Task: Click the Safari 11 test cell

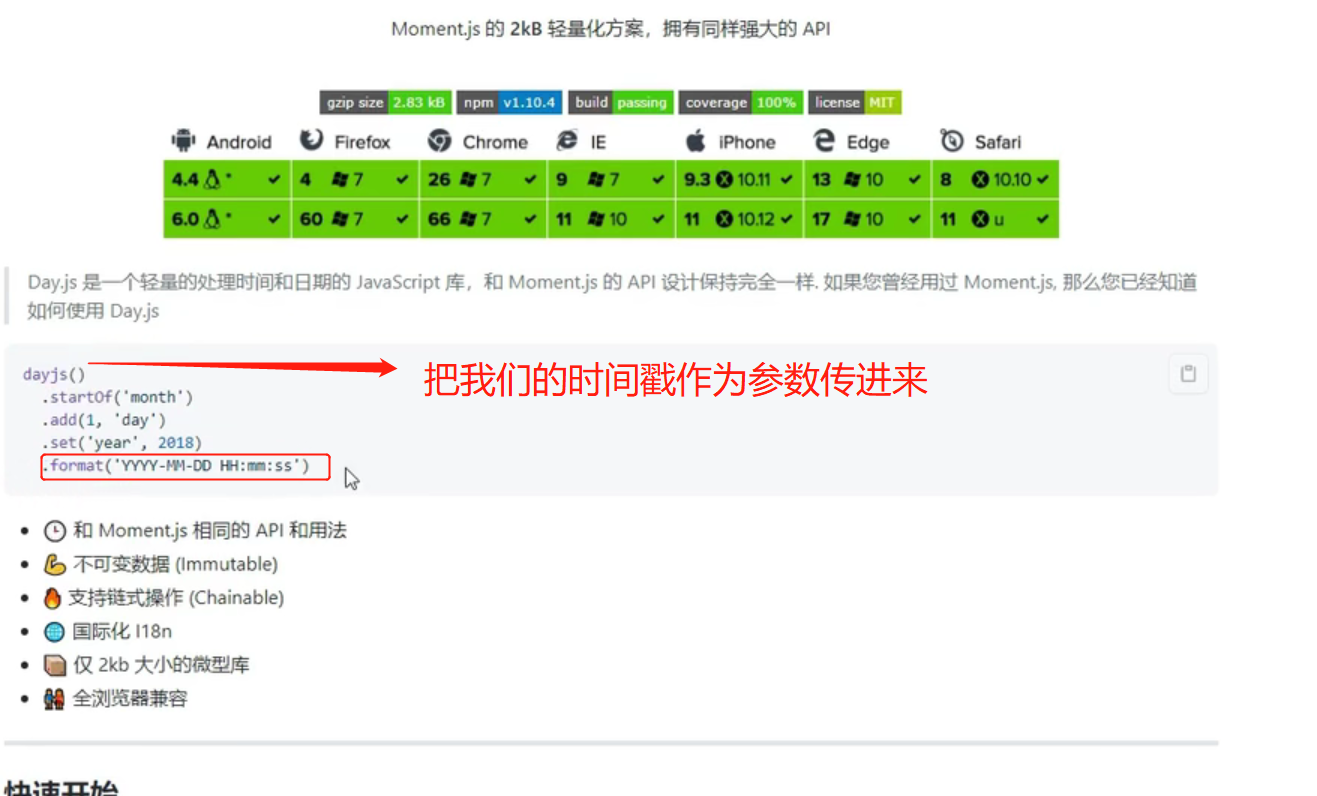Action: point(995,219)
